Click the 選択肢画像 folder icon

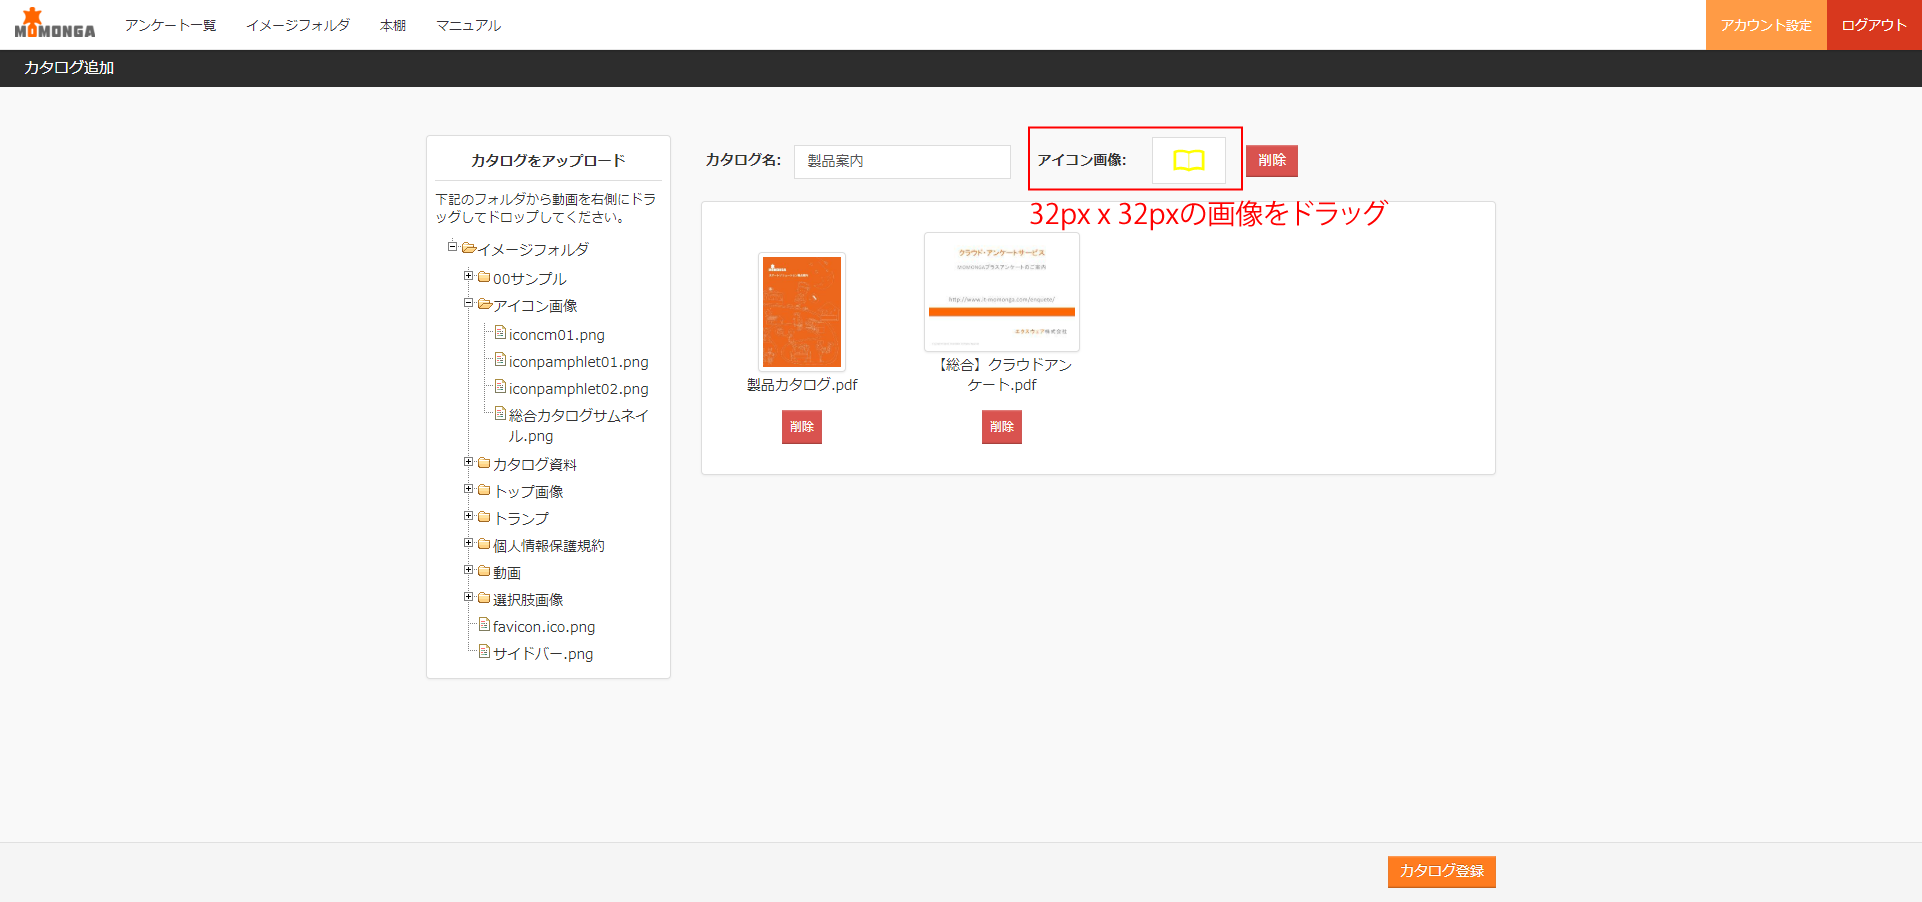click(x=484, y=598)
